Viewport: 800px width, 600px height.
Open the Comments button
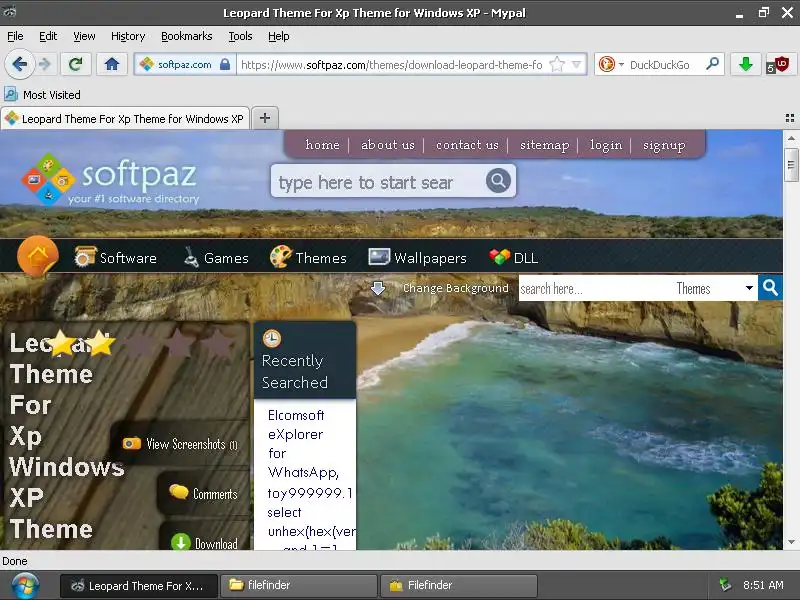coord(204,493)
